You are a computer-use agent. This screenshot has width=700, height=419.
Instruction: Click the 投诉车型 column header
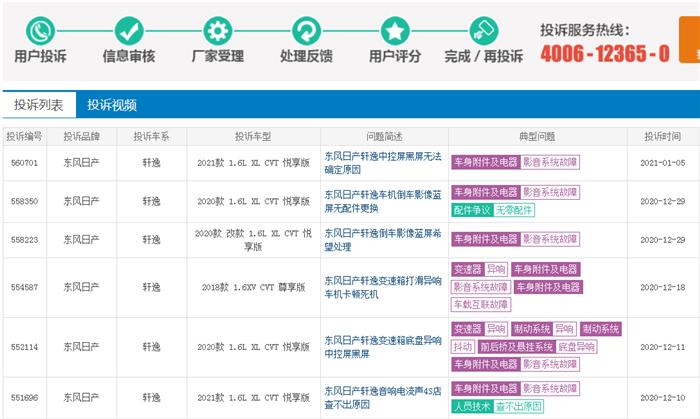[x=253, y=137]
